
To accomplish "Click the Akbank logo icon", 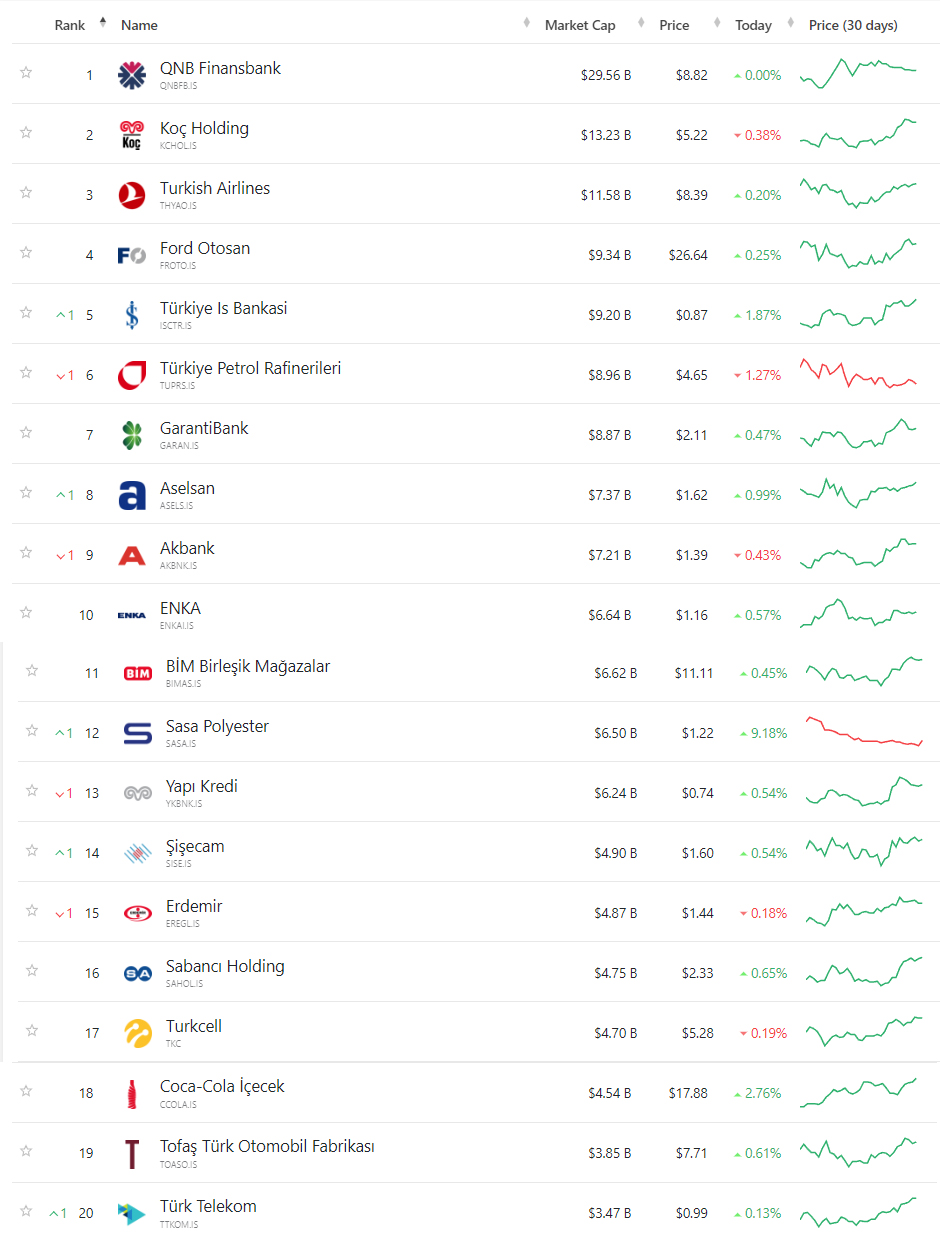I will click(132, 555).
